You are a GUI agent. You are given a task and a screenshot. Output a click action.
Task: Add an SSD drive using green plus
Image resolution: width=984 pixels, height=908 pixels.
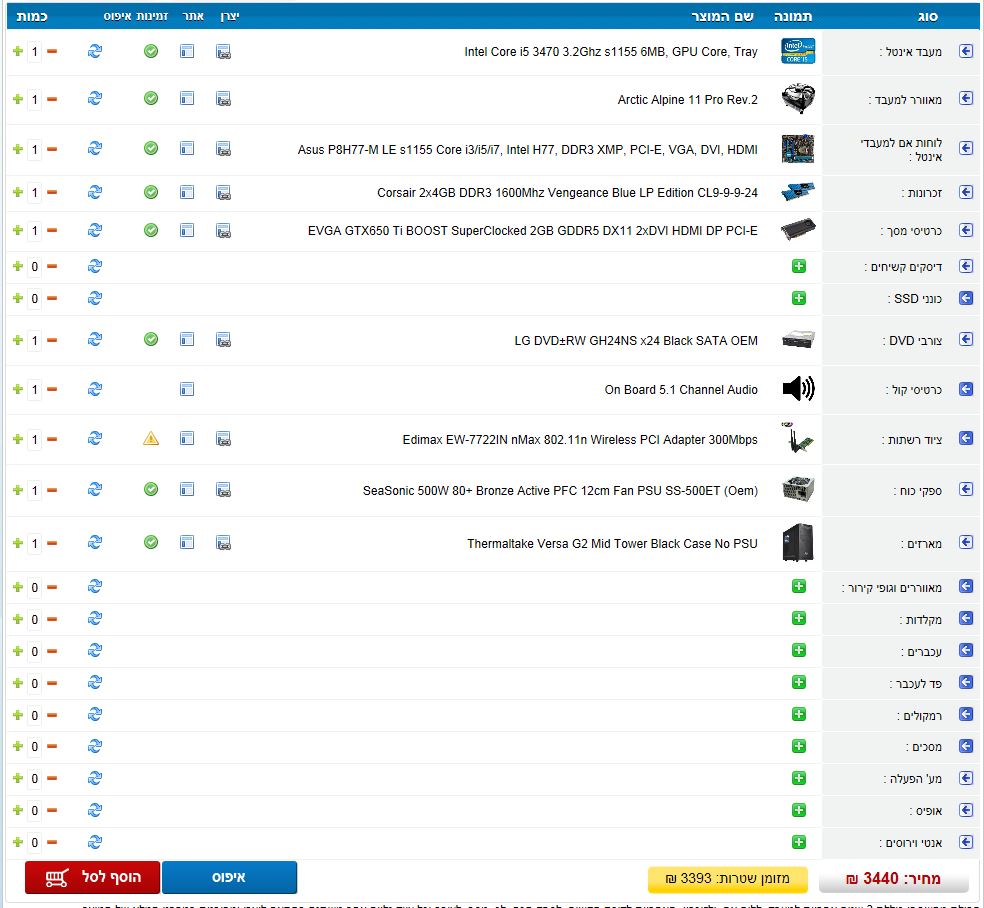[798, 298]
